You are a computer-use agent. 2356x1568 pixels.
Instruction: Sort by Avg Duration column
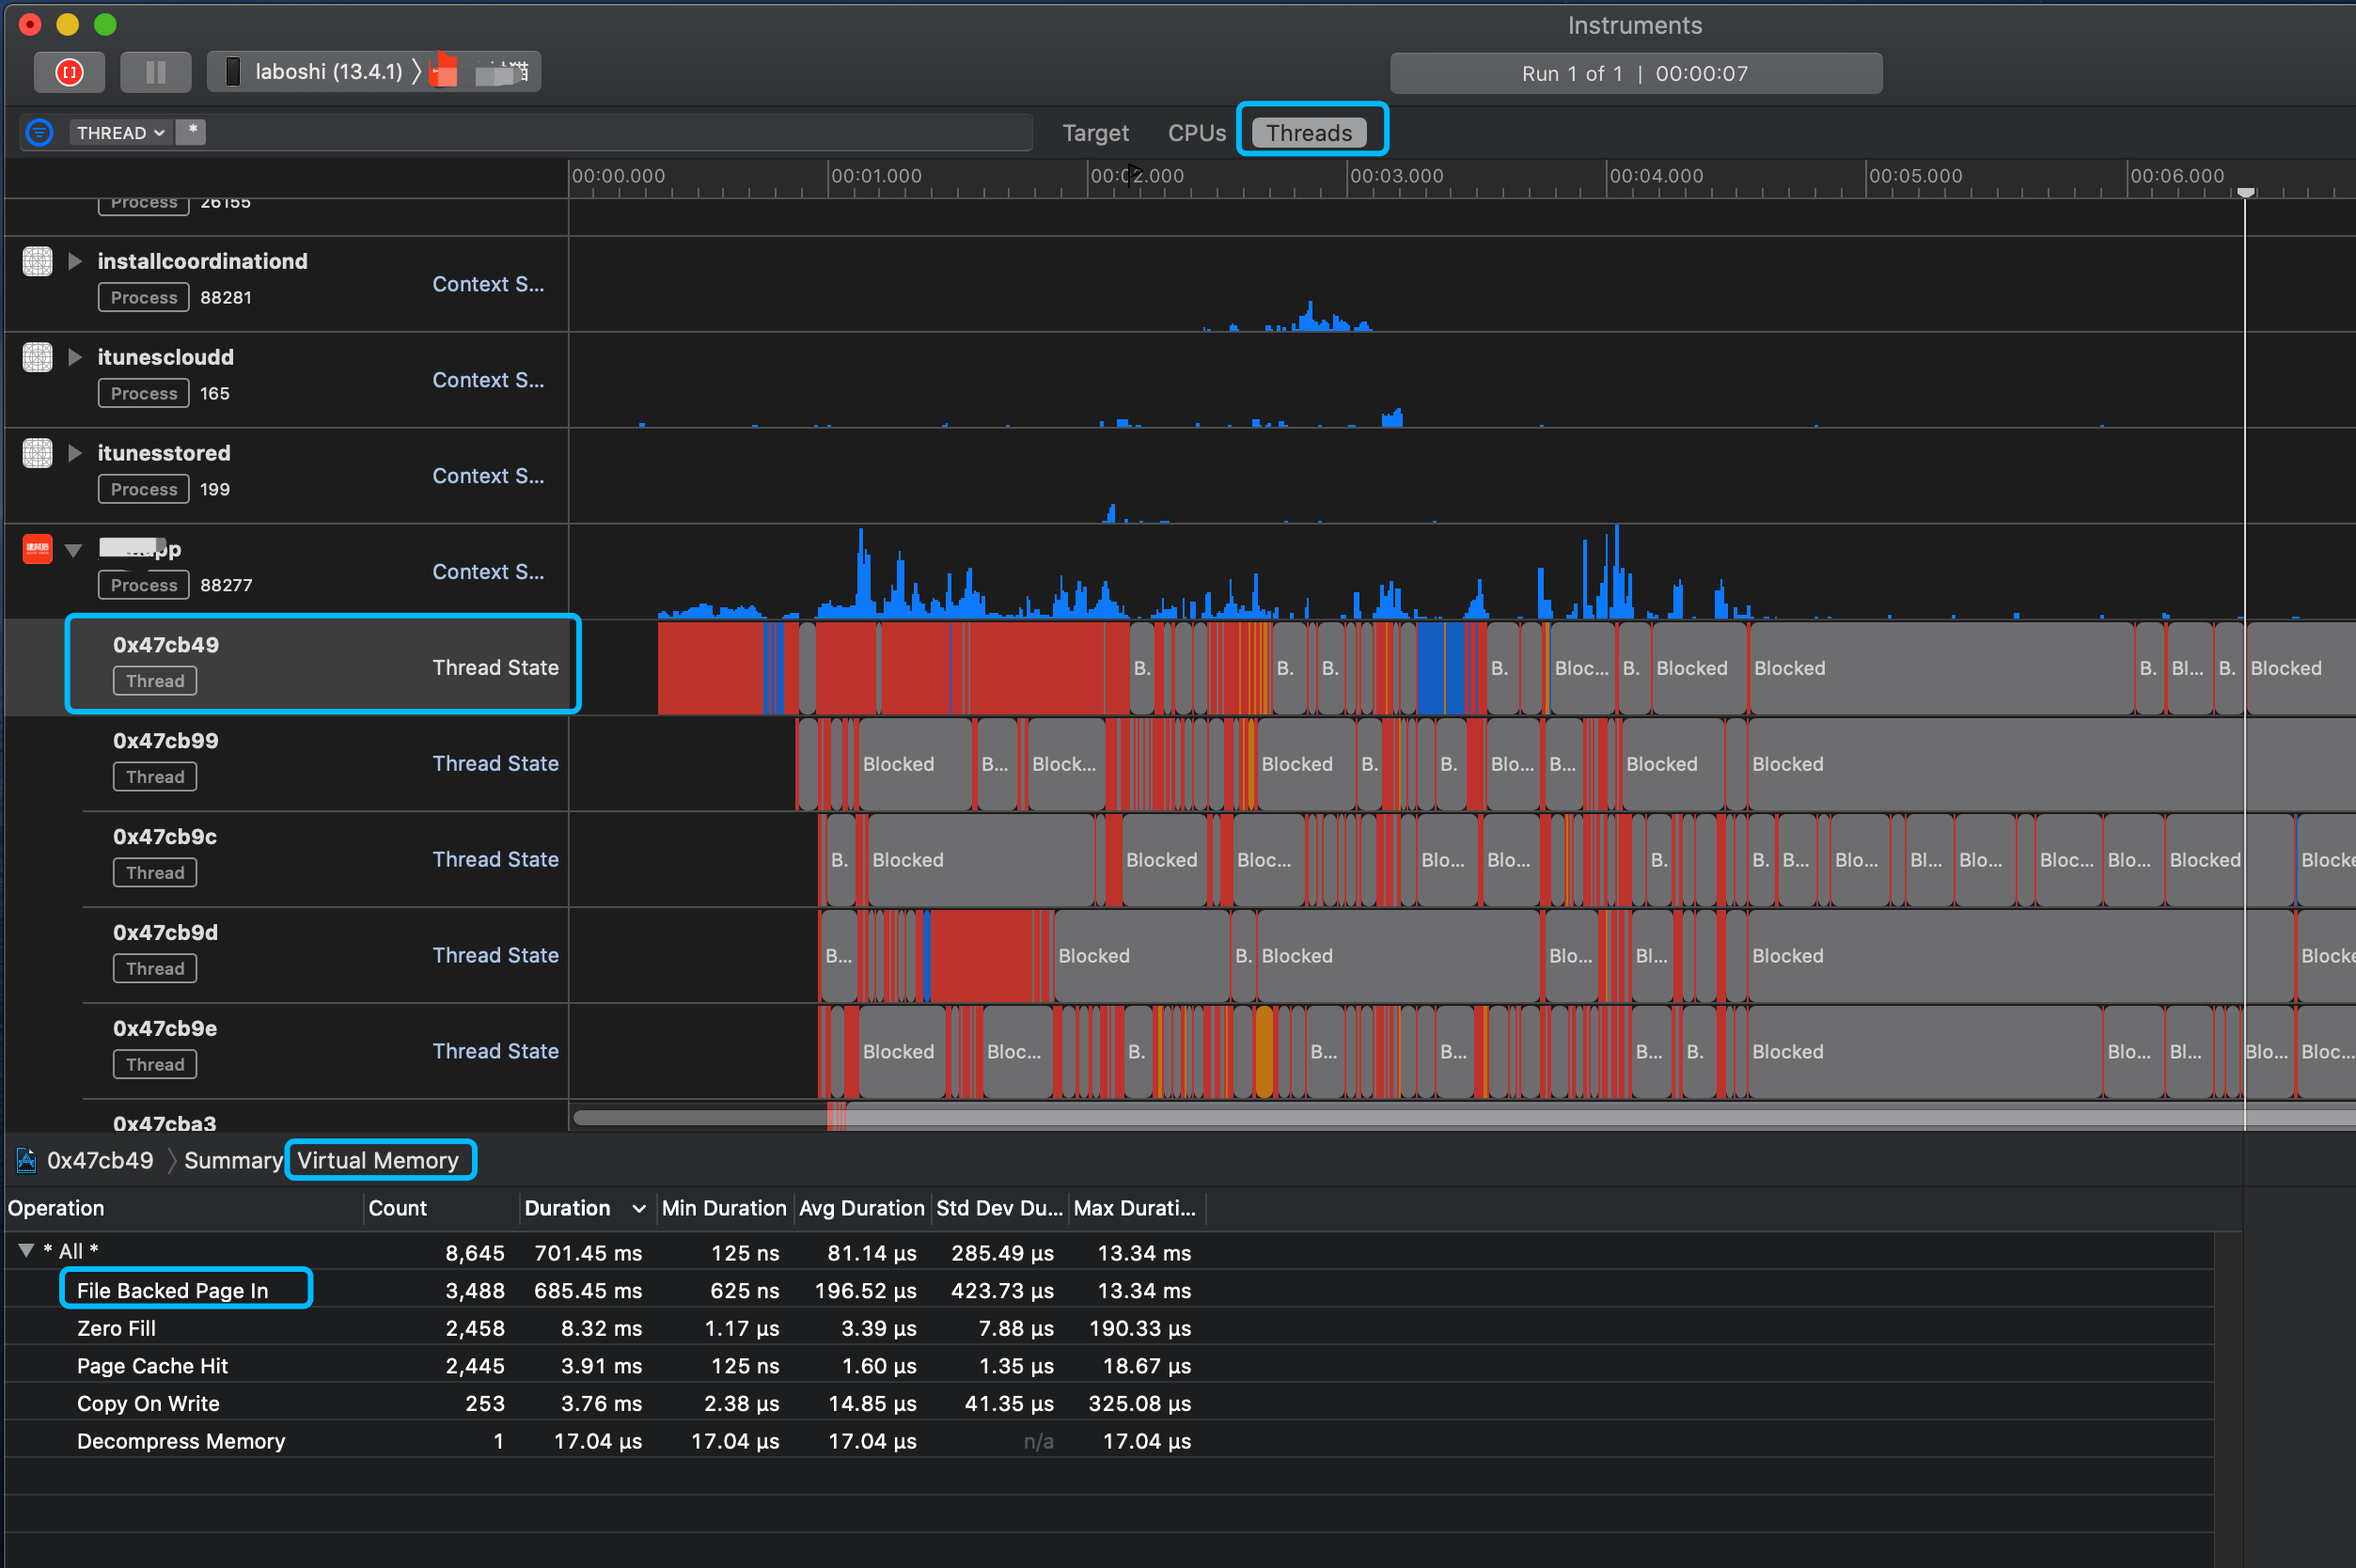point(862,1208)
